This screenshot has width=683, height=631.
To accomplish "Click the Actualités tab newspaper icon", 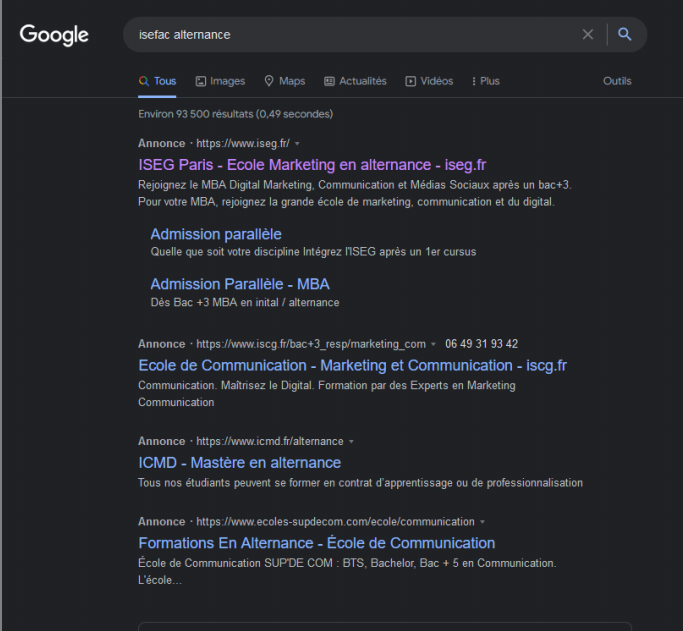I will click(x=329, y=81).
